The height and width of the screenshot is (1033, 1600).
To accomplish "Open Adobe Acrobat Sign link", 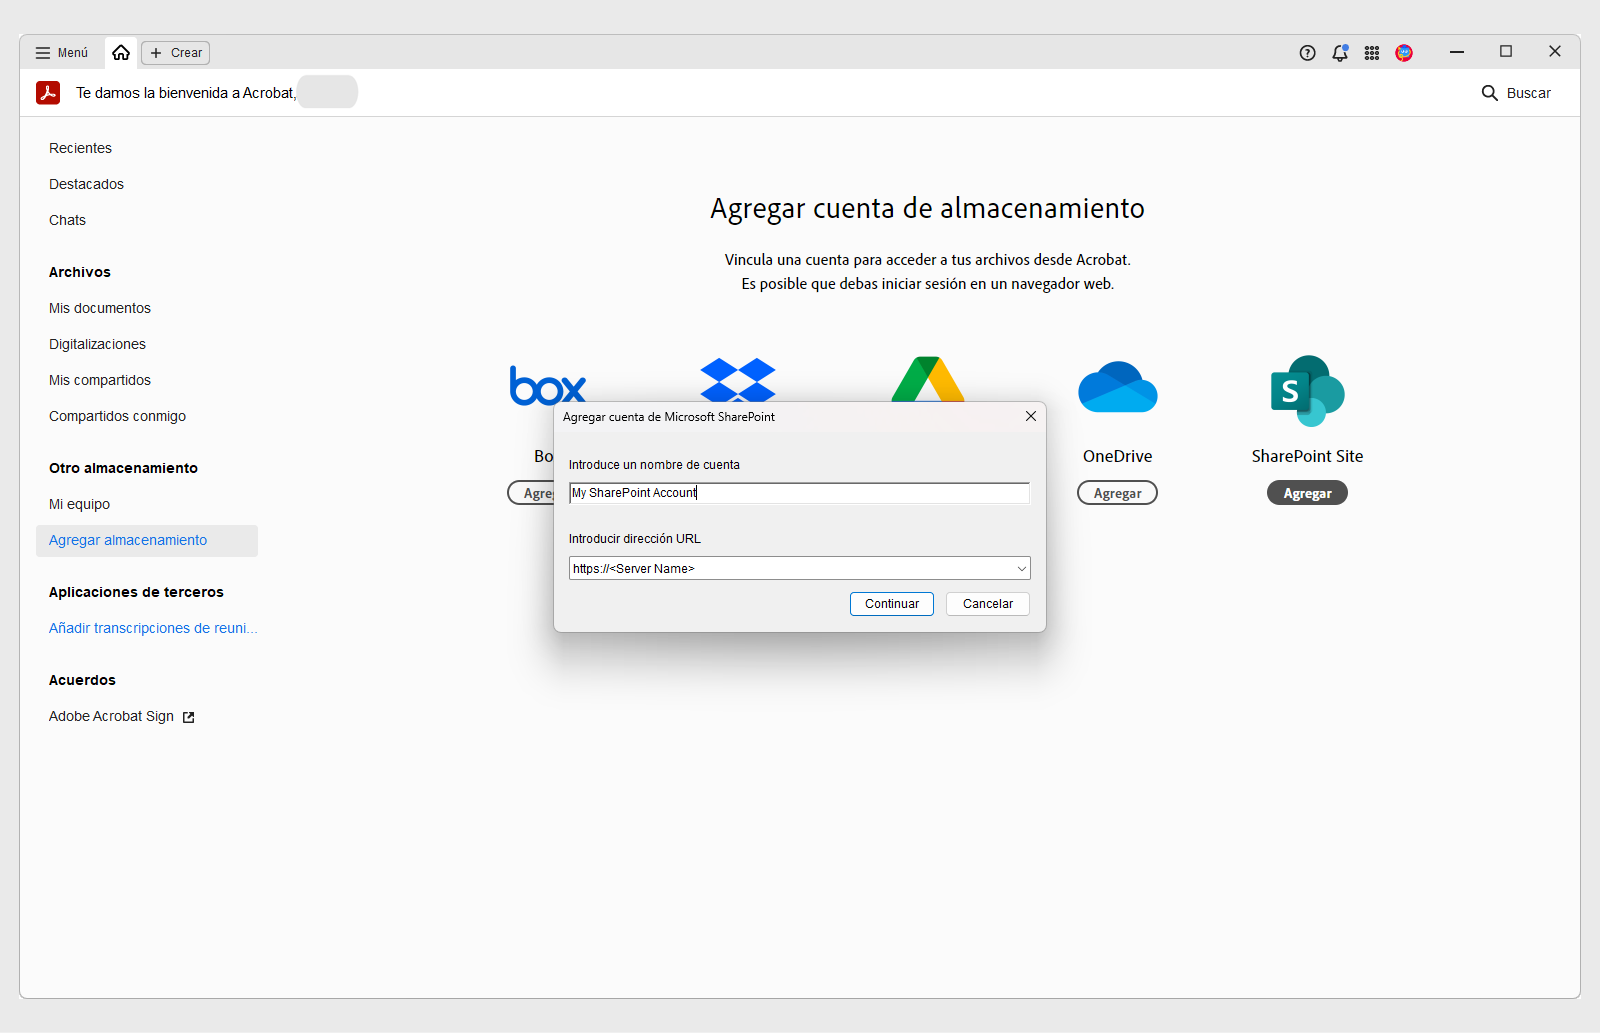I will click(x=113, y=716).
